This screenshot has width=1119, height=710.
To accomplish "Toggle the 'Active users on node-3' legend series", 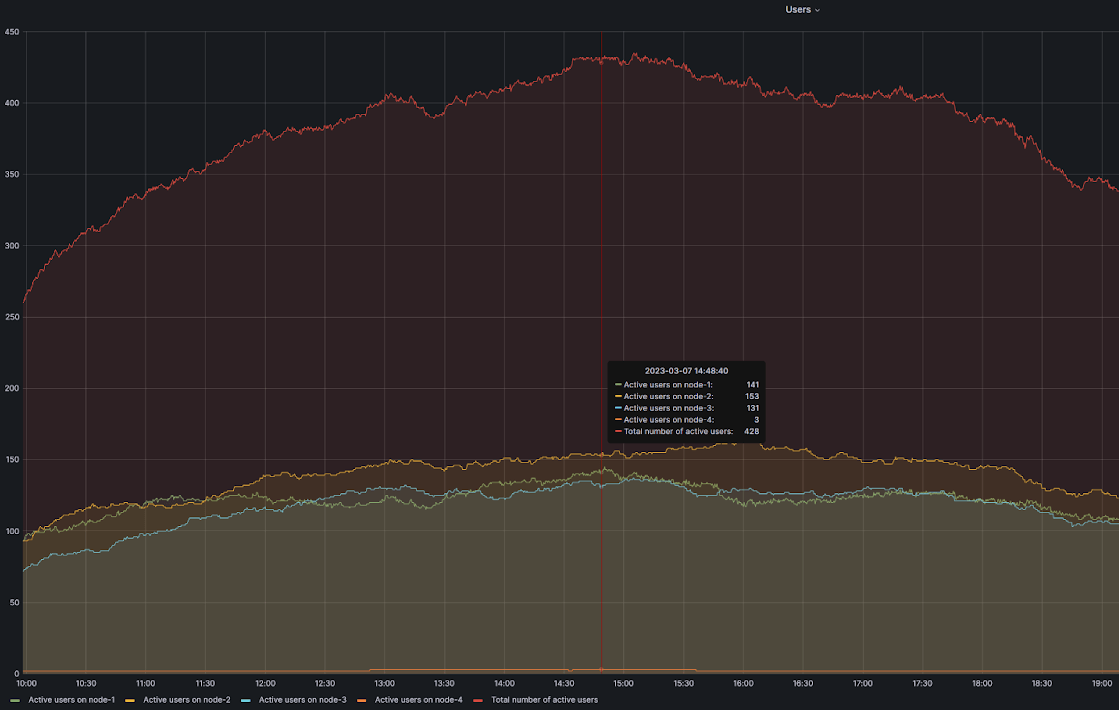I will (302, 700).
